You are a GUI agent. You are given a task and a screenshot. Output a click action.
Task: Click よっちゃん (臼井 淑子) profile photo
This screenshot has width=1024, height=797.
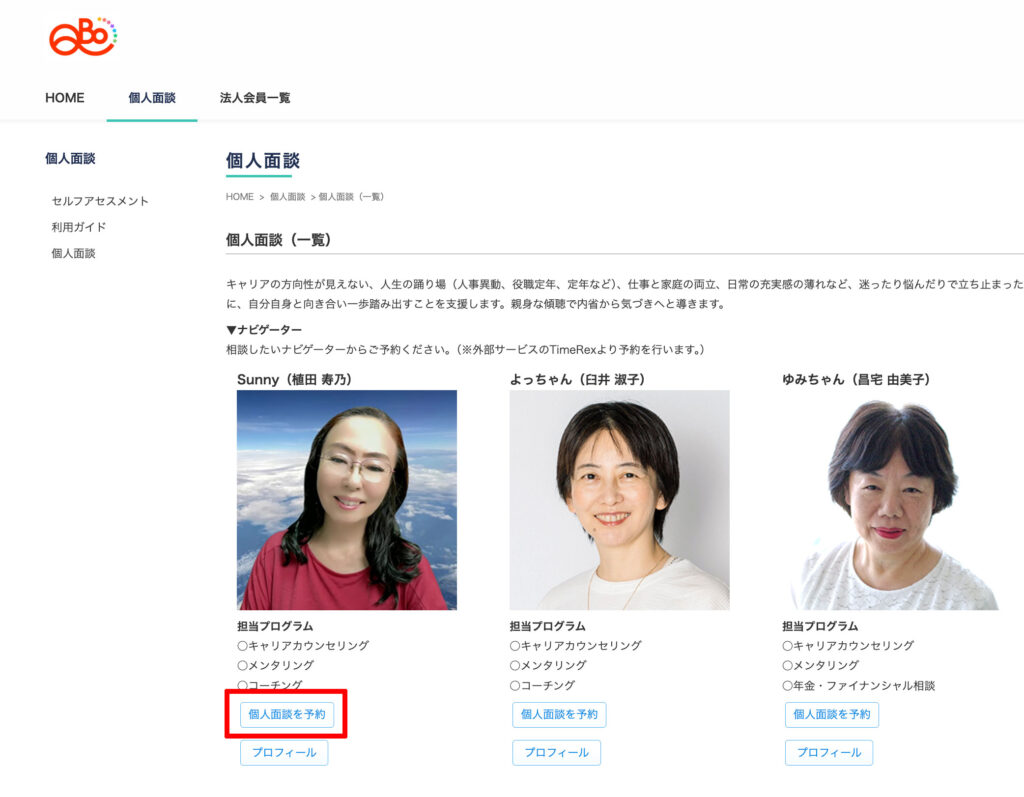[x=619, y=500]
